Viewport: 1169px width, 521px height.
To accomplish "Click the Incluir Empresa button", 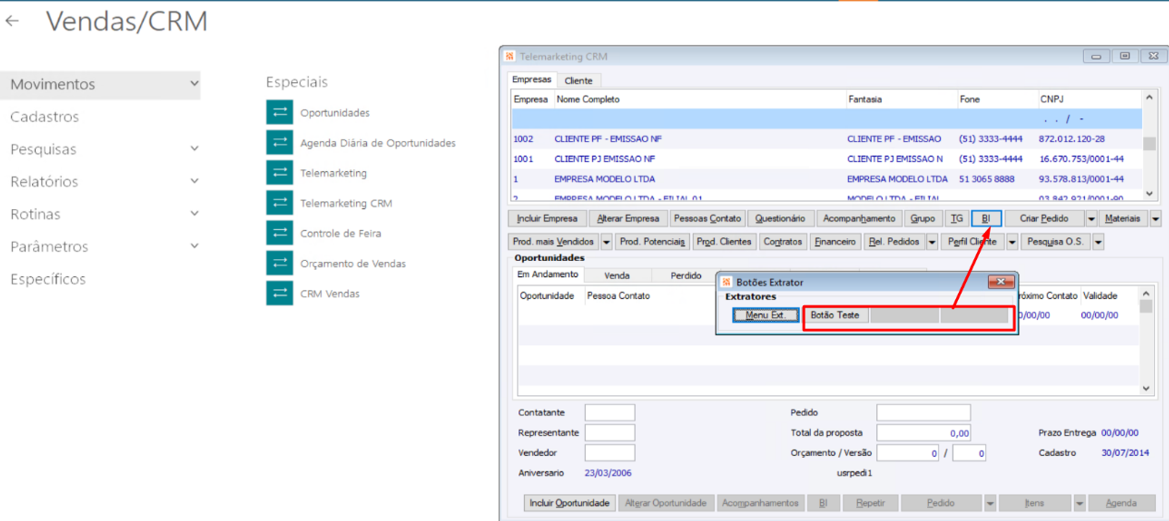I will click(x=547, y=218).
